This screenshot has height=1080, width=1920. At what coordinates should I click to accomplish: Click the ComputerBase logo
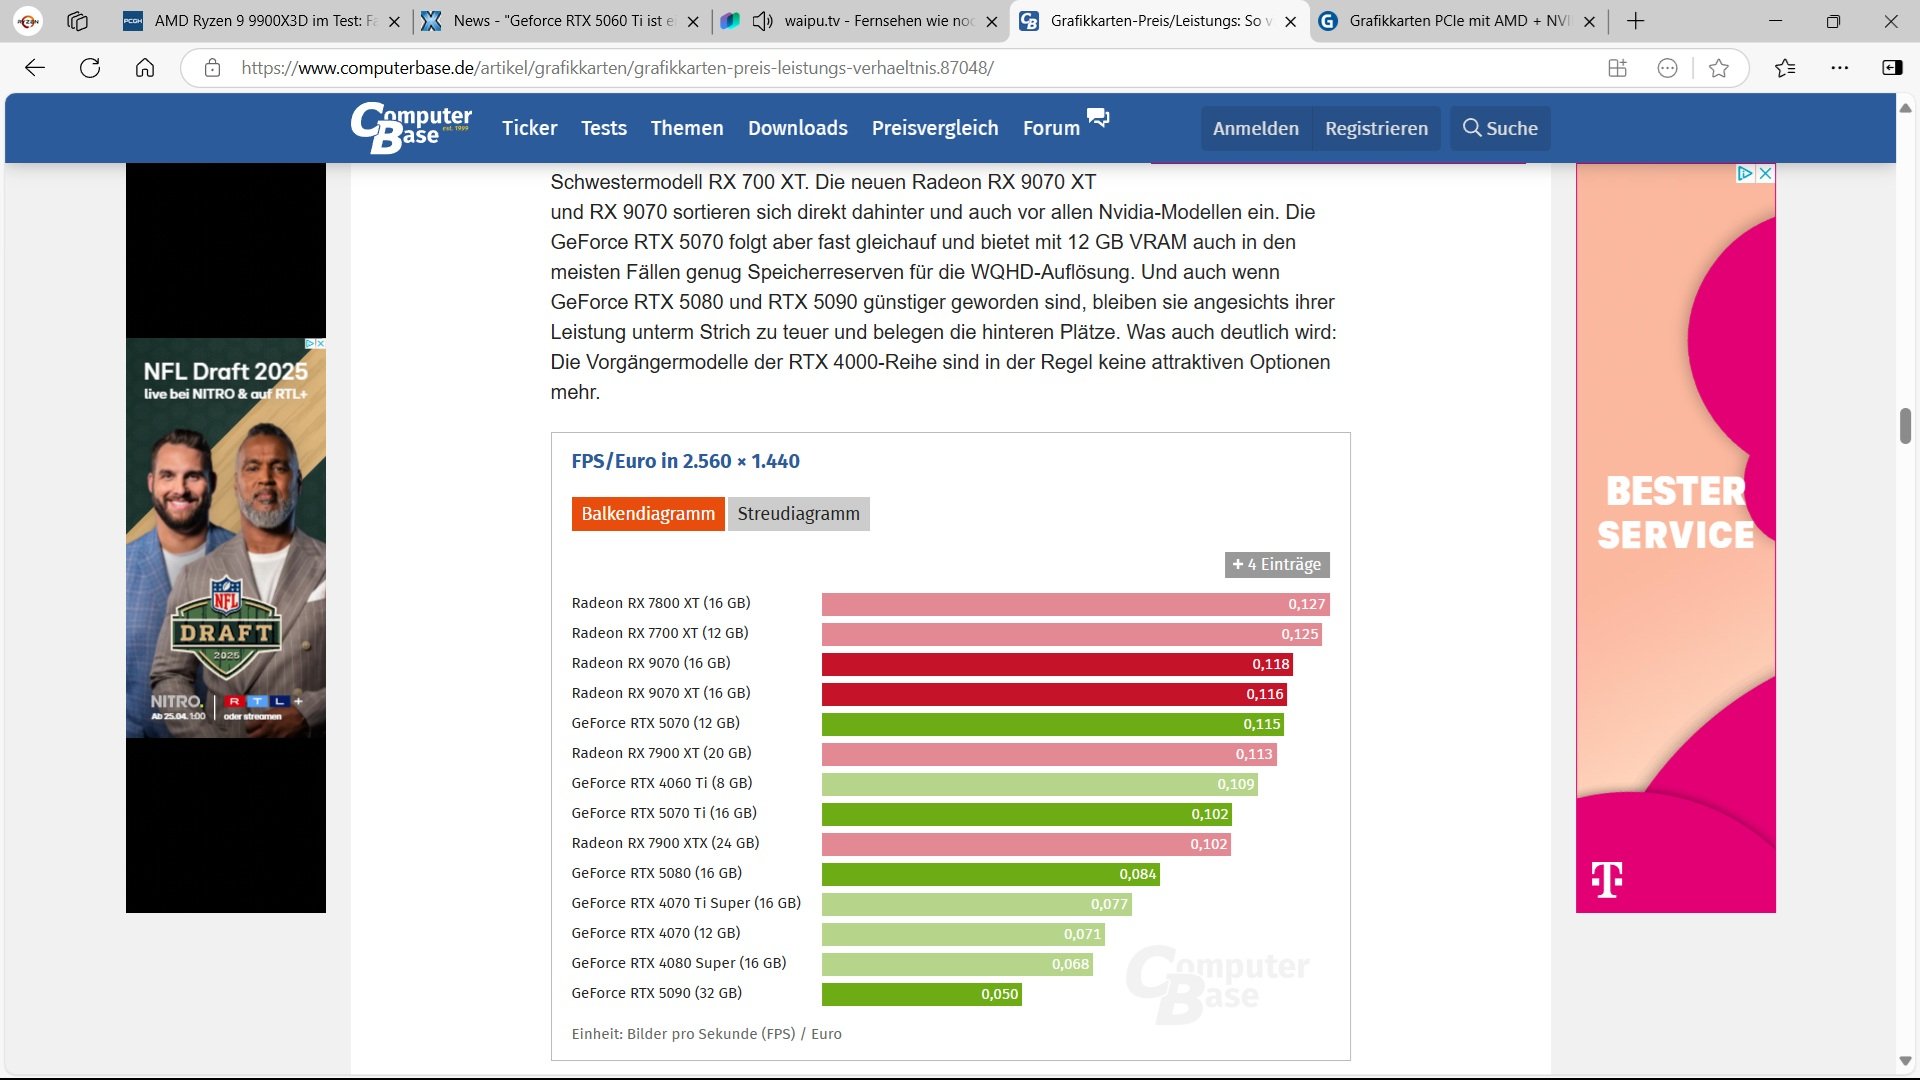click(x=411, y=128)
